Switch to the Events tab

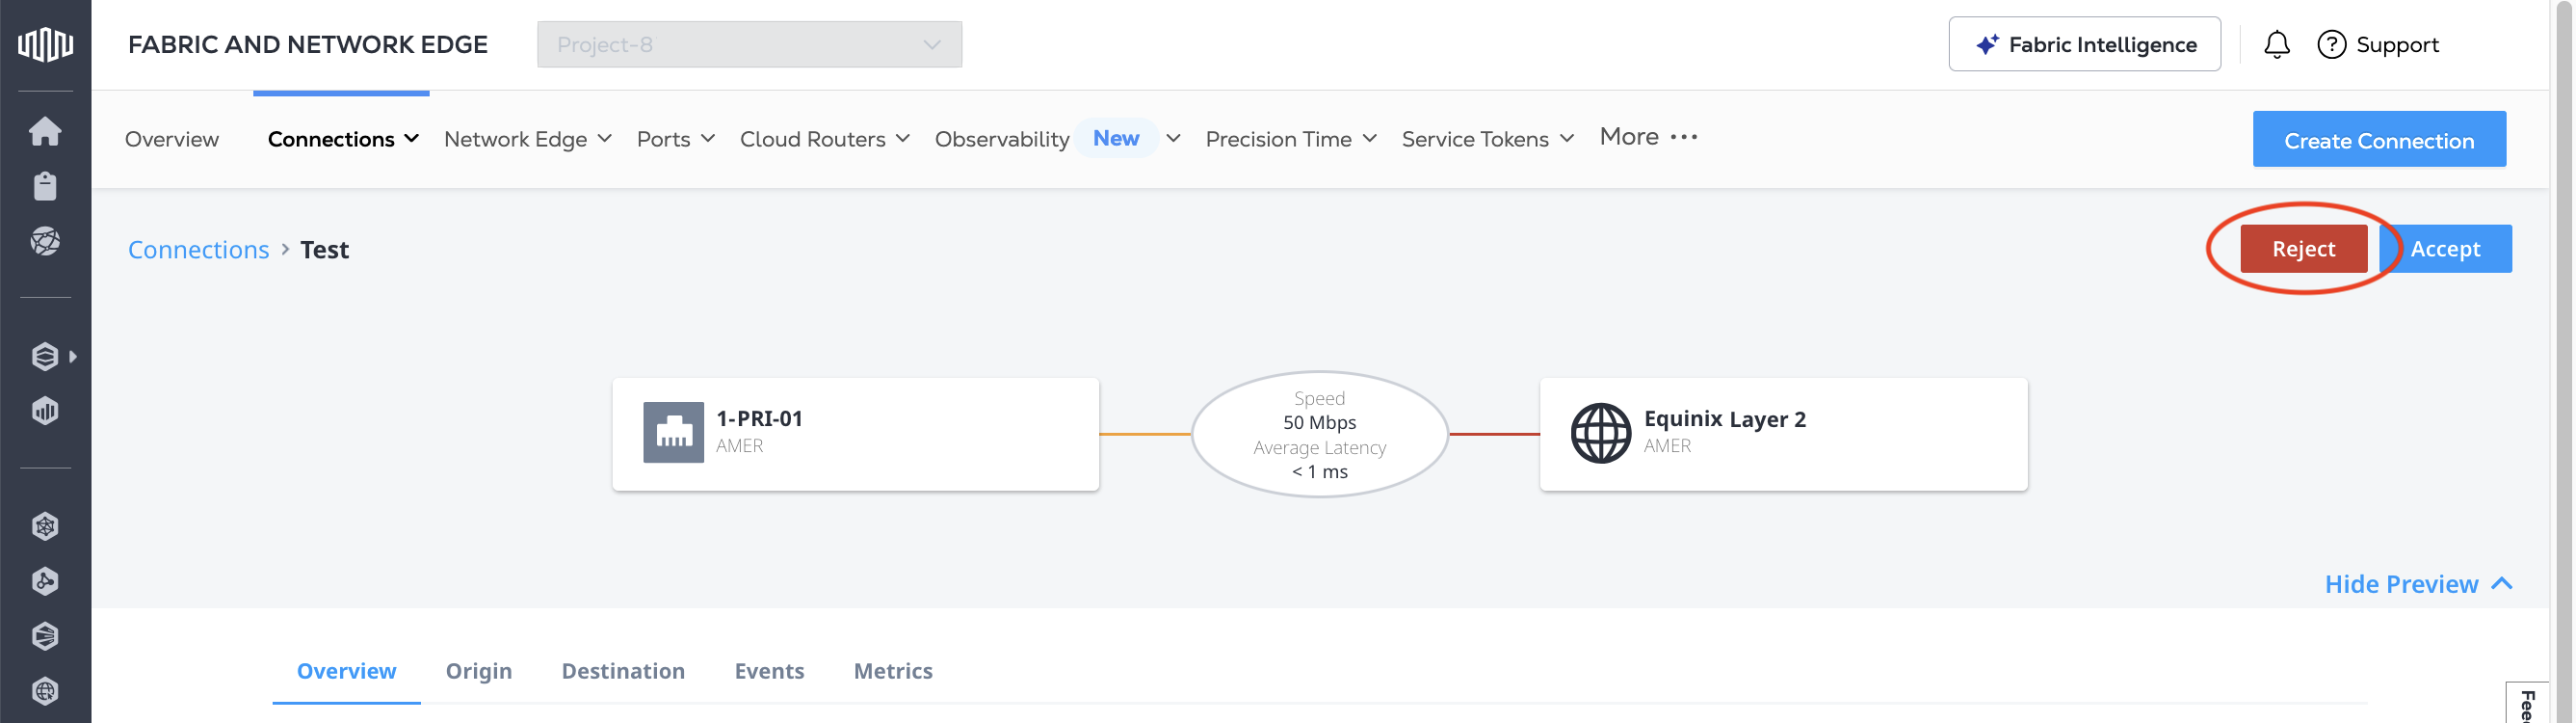769,671
